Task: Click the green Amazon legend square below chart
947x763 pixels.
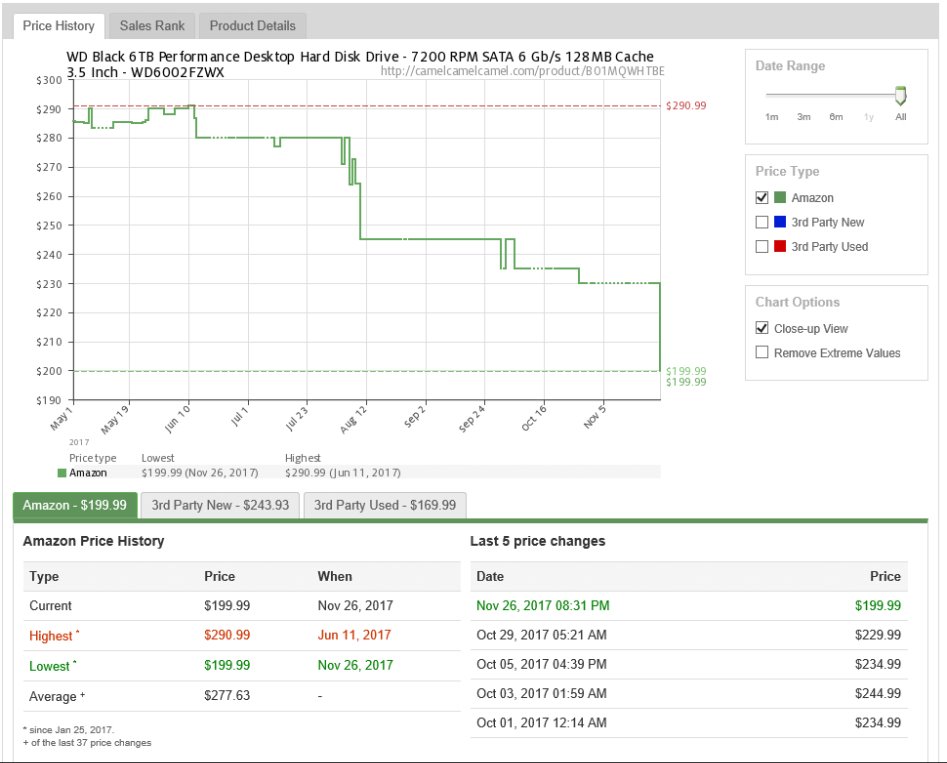Action: (62, 472)
